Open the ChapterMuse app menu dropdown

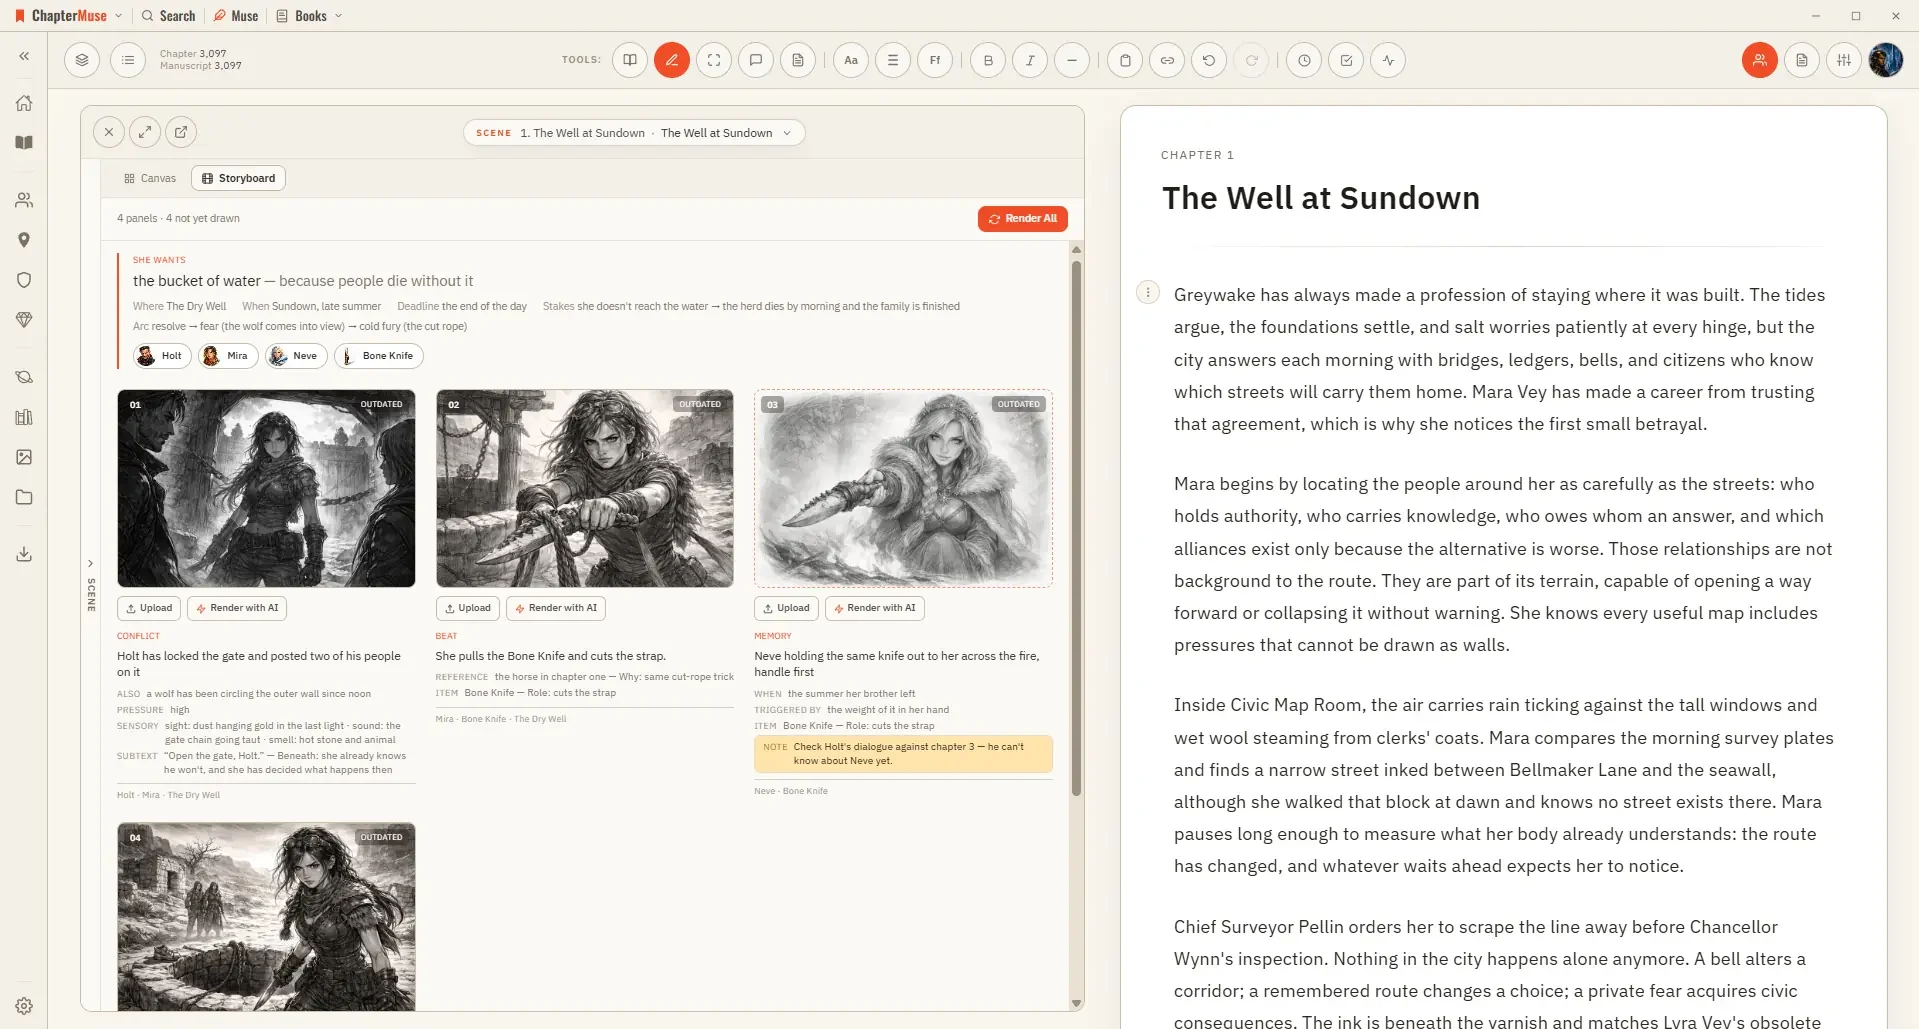click(69, 16)
